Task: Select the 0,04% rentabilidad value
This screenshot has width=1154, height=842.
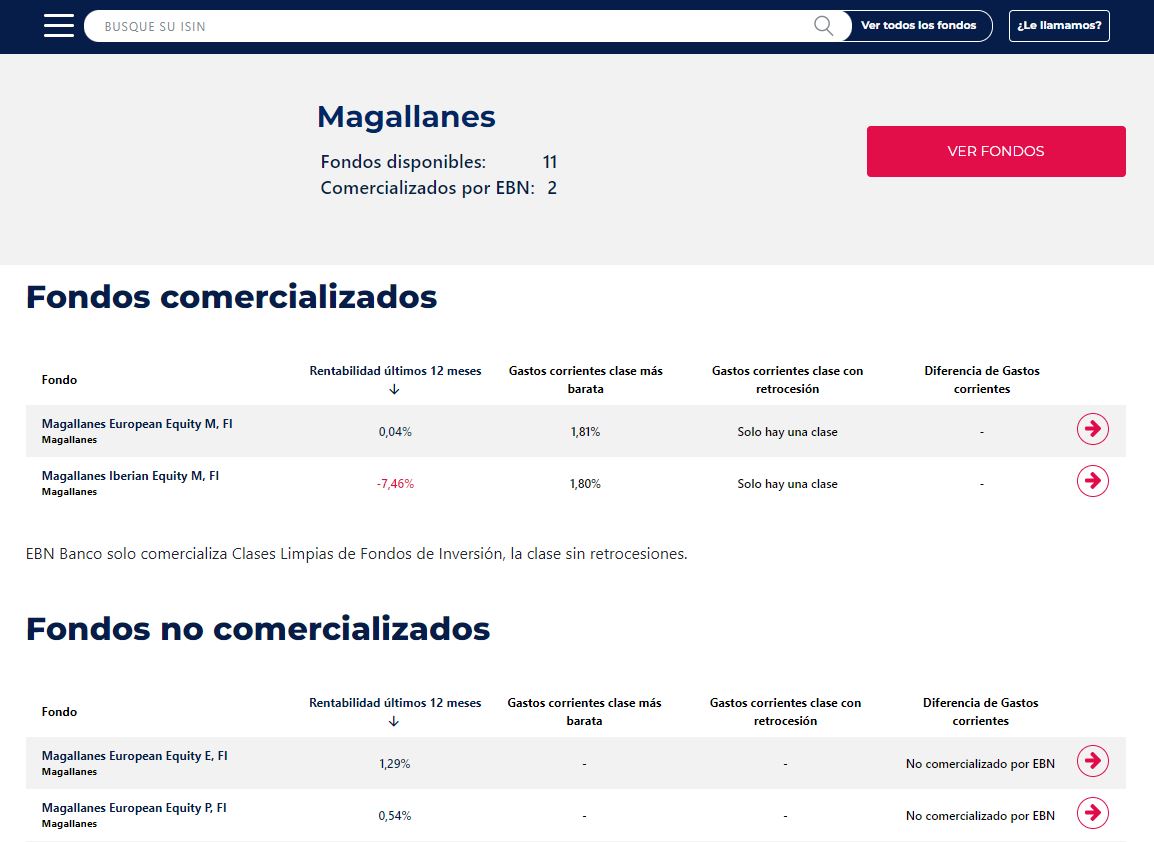Action: coord(395,432)
